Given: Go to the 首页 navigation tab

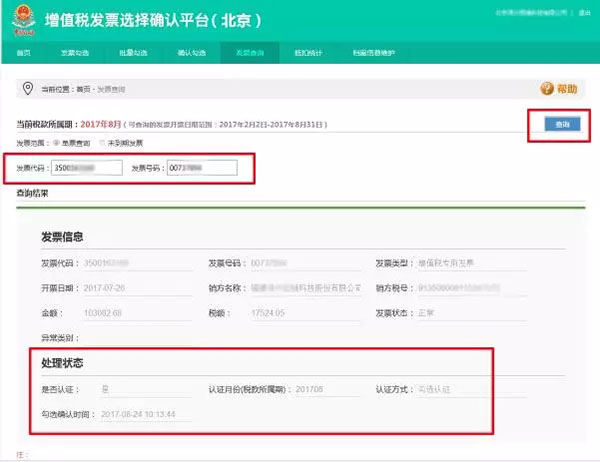Looking at the screenshot, I should pos(23,51).
